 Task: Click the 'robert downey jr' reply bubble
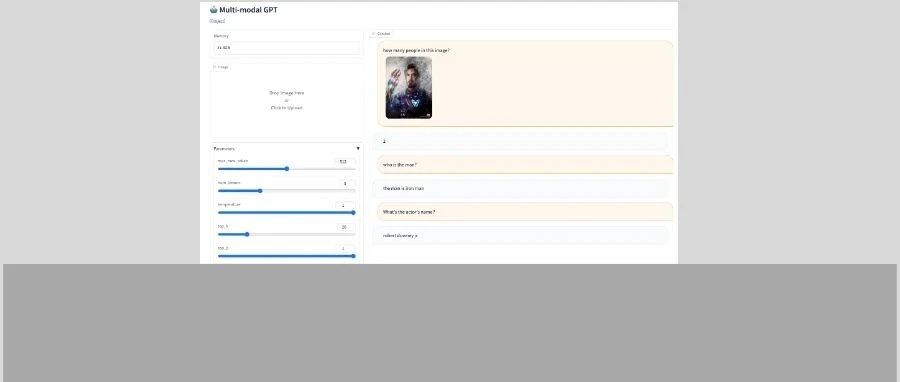[520, 236]
